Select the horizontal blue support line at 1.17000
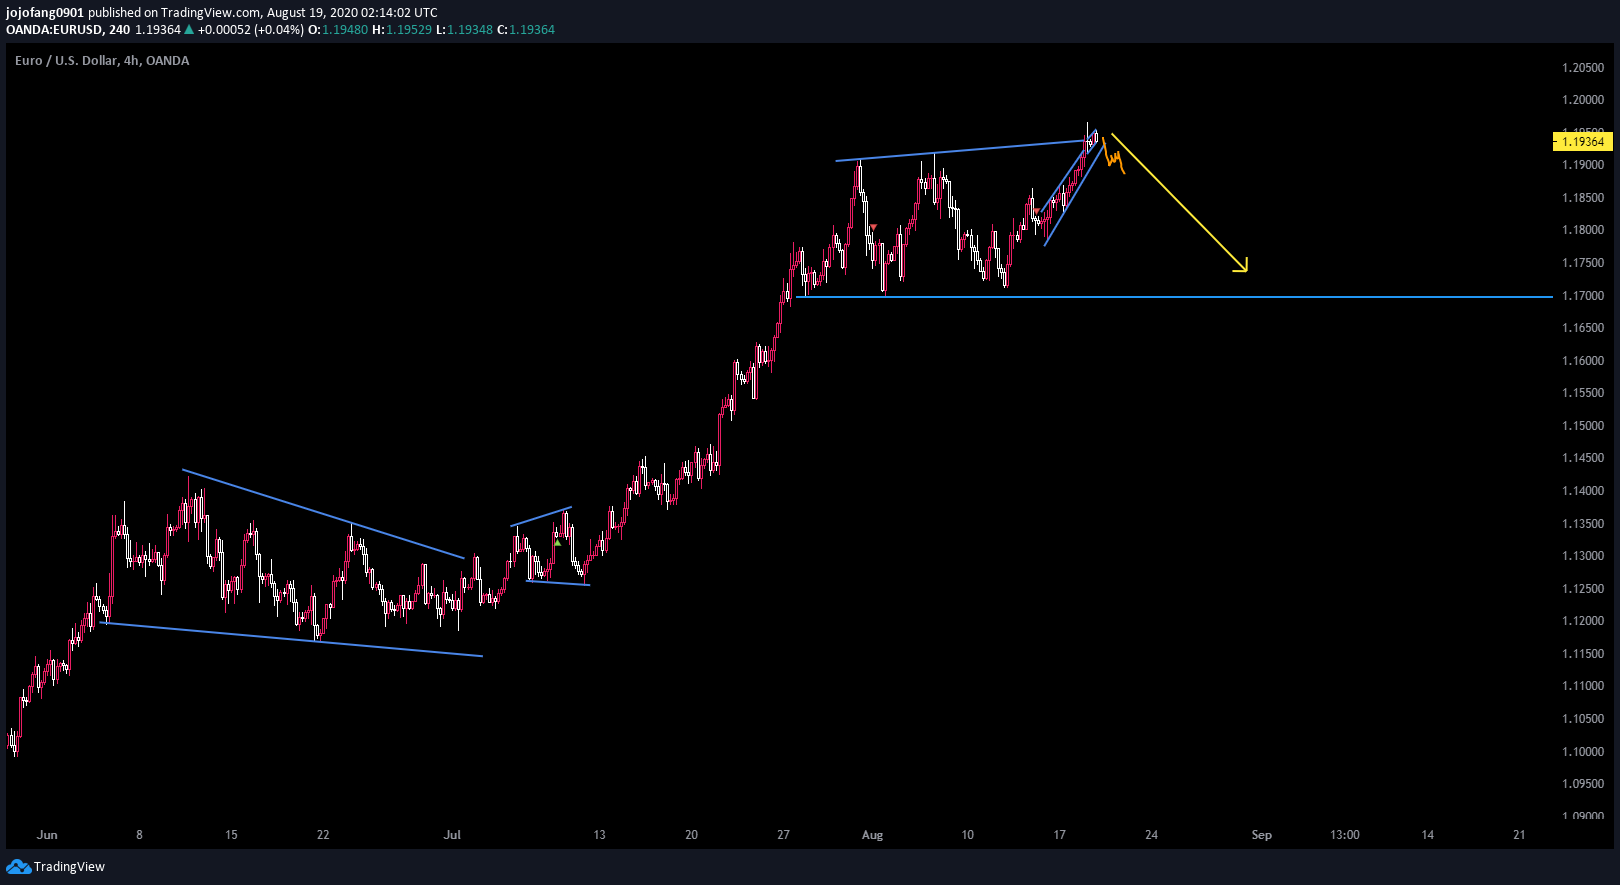 1175,297
